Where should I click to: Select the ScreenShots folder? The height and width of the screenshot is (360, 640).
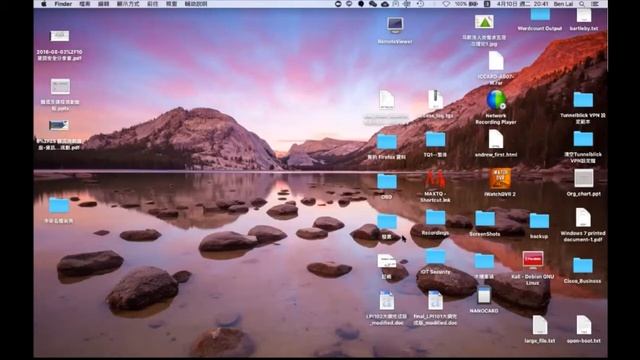484,219
